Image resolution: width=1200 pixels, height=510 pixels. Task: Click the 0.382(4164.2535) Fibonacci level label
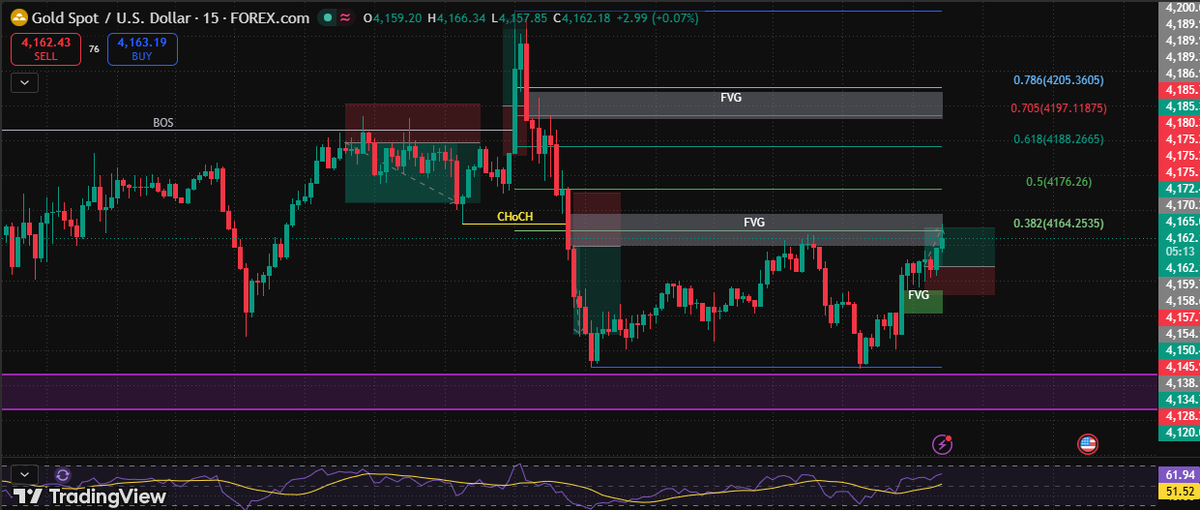coord(1058,224)
